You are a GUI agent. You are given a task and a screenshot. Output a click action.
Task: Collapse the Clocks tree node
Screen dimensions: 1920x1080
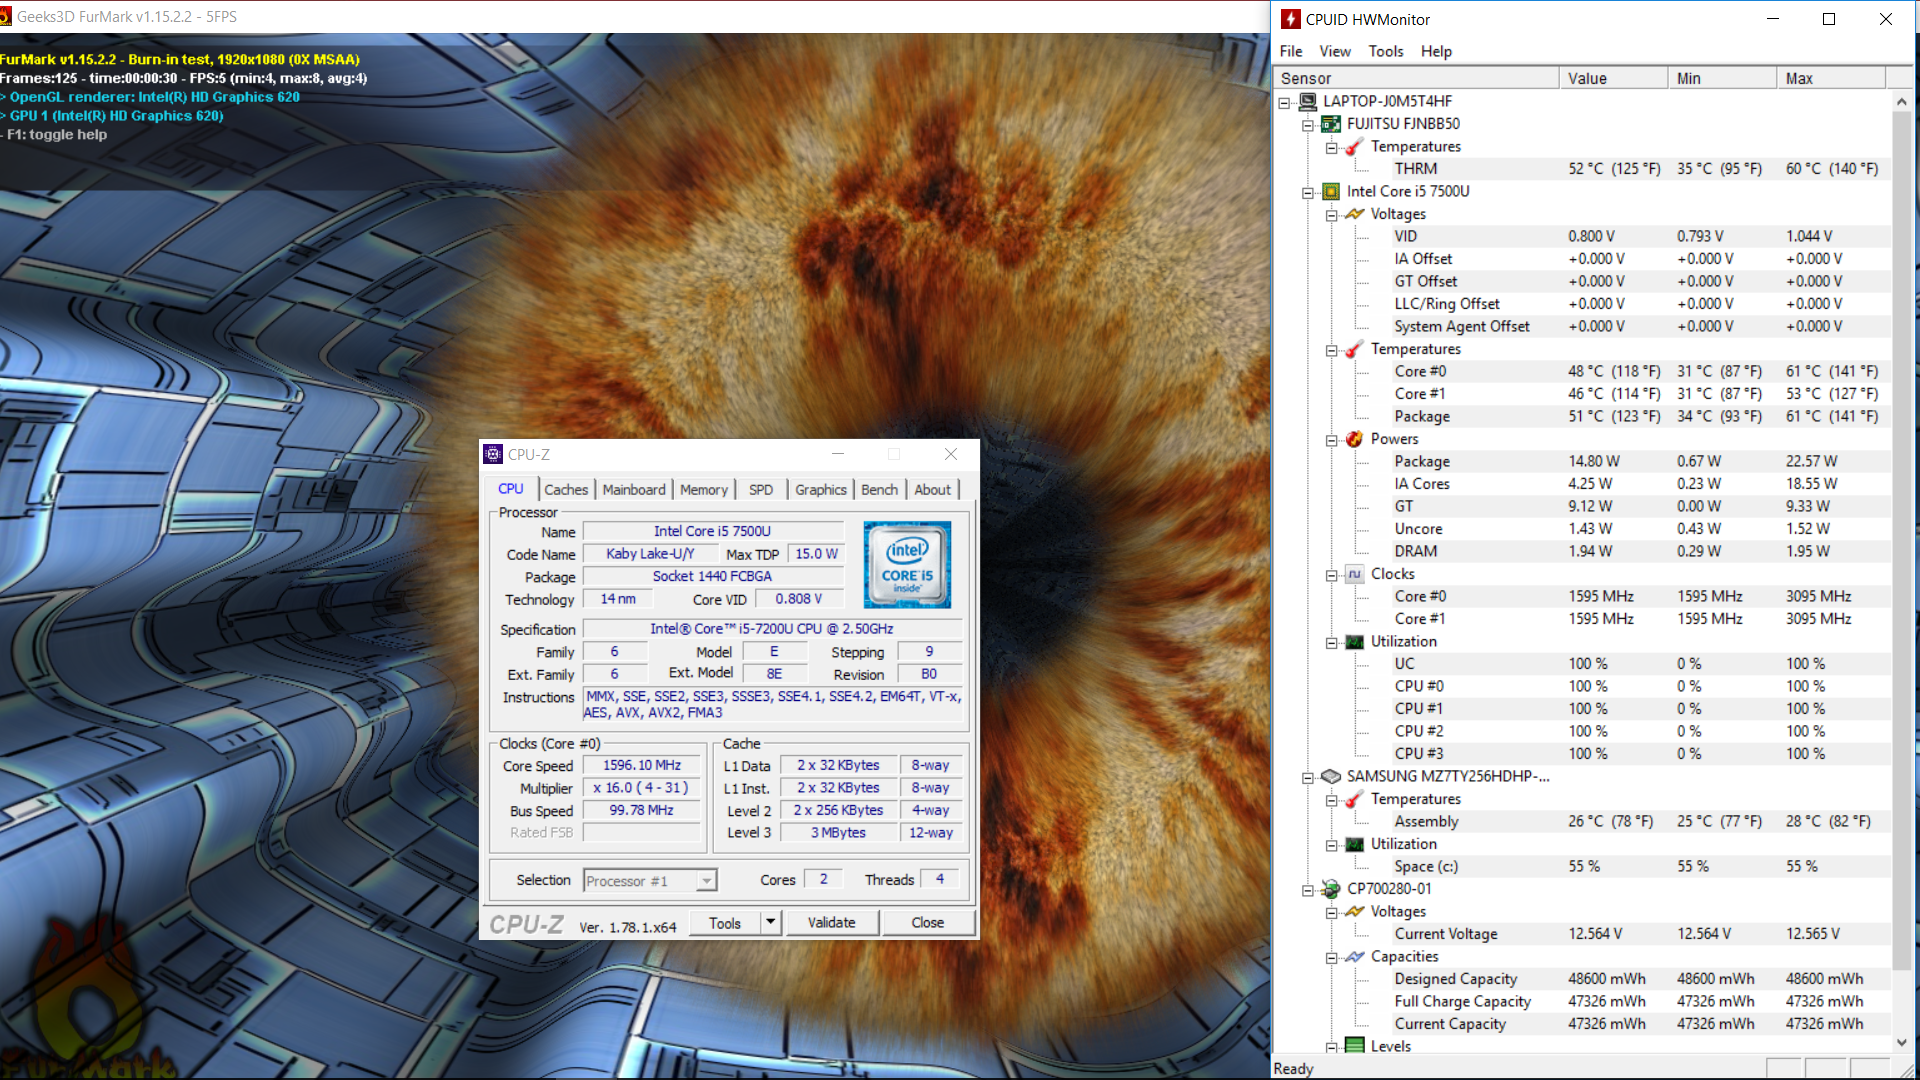pos(1332,575)
